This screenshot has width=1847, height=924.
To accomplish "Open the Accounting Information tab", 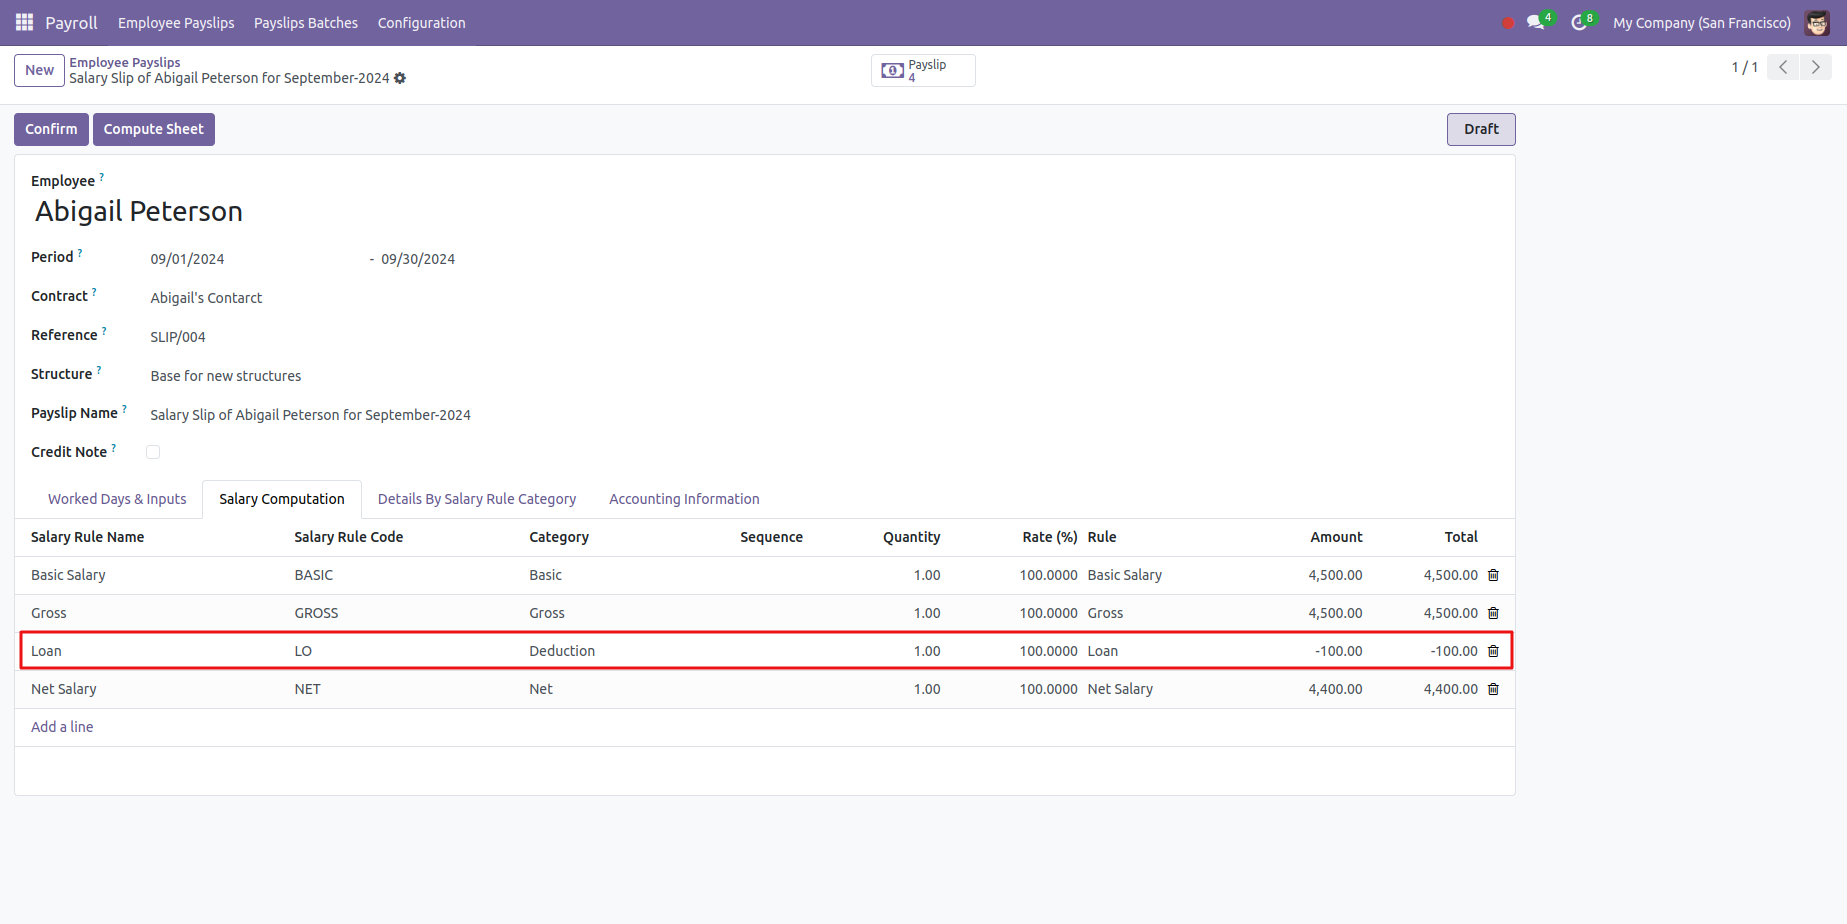I will coord(684,499).
